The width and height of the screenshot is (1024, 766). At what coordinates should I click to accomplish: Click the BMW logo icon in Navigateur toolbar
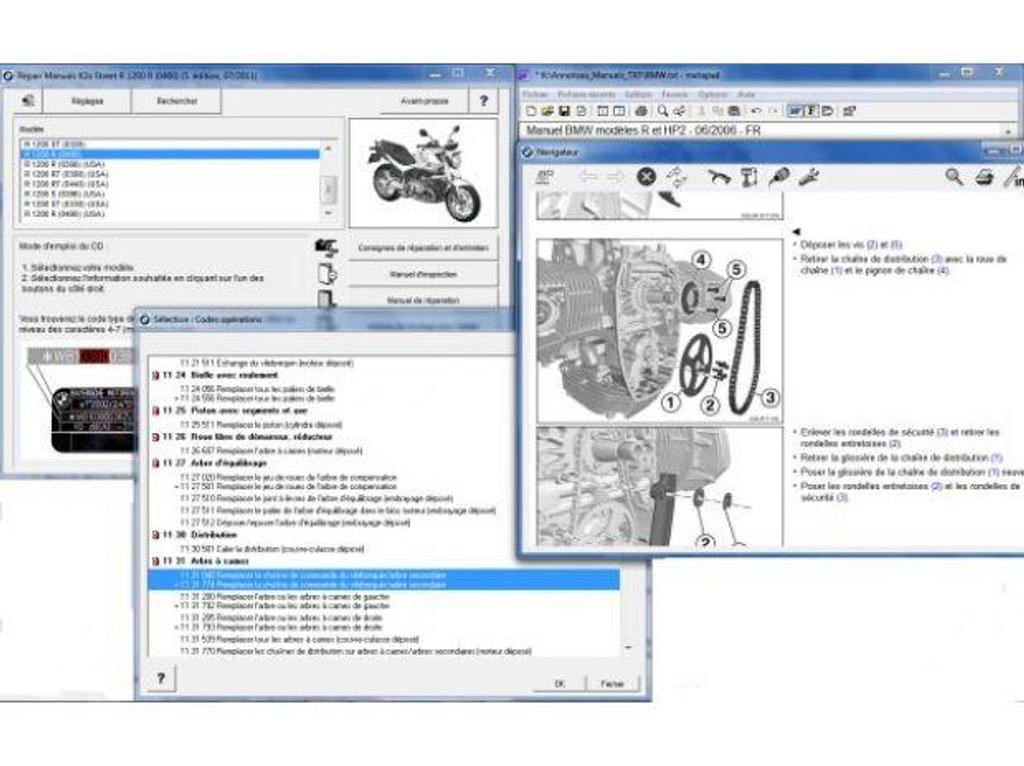(544, 176)
